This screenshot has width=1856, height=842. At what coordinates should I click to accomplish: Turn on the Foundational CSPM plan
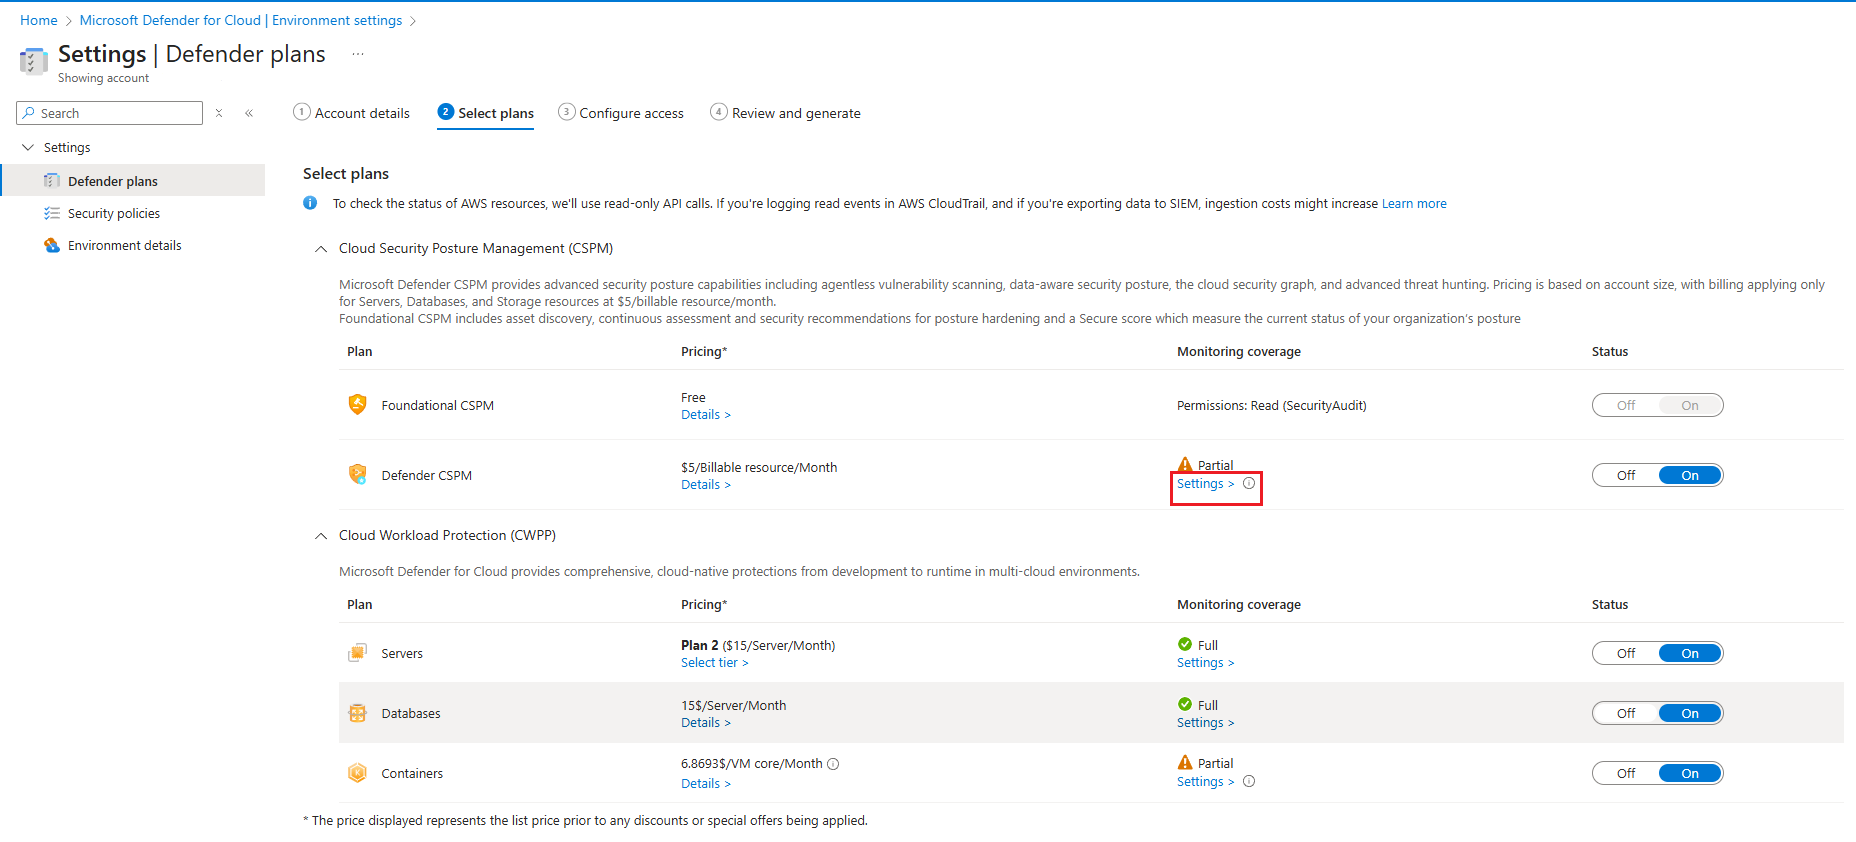(x=1690, y=405)
